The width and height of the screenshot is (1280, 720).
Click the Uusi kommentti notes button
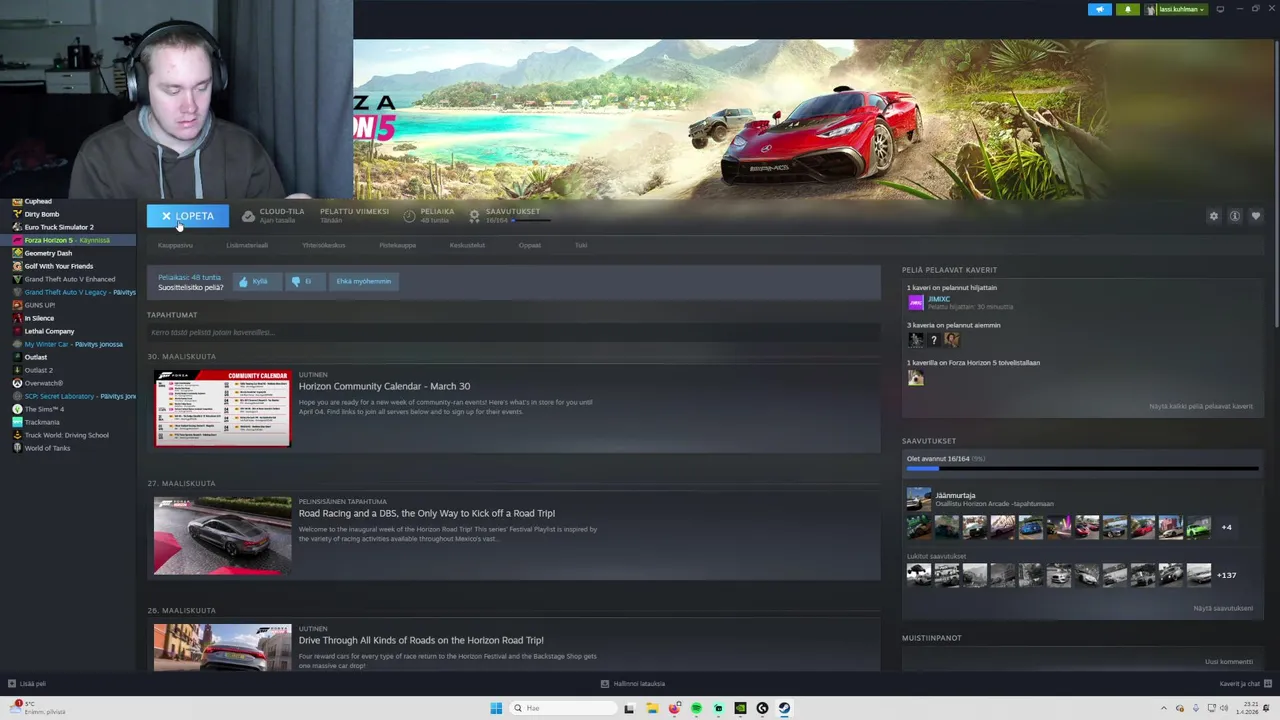tap(1229, 662)
